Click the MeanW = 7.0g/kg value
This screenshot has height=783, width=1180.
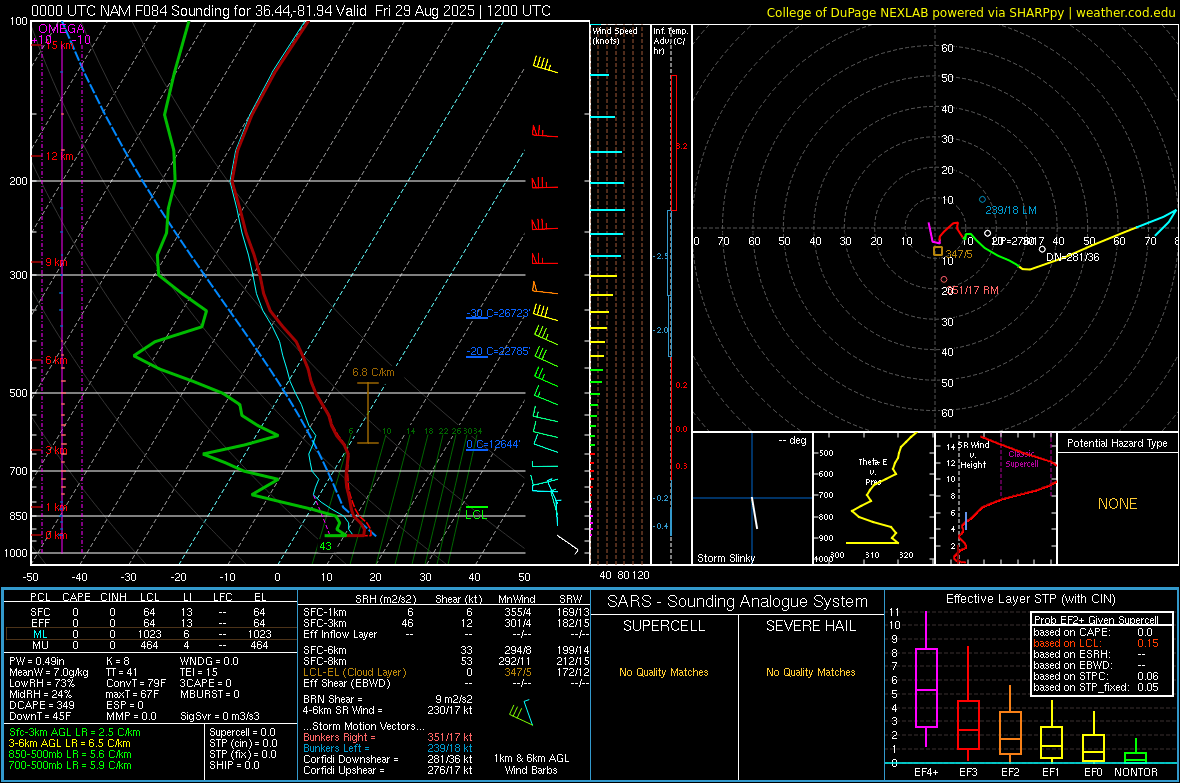(49, 672)
